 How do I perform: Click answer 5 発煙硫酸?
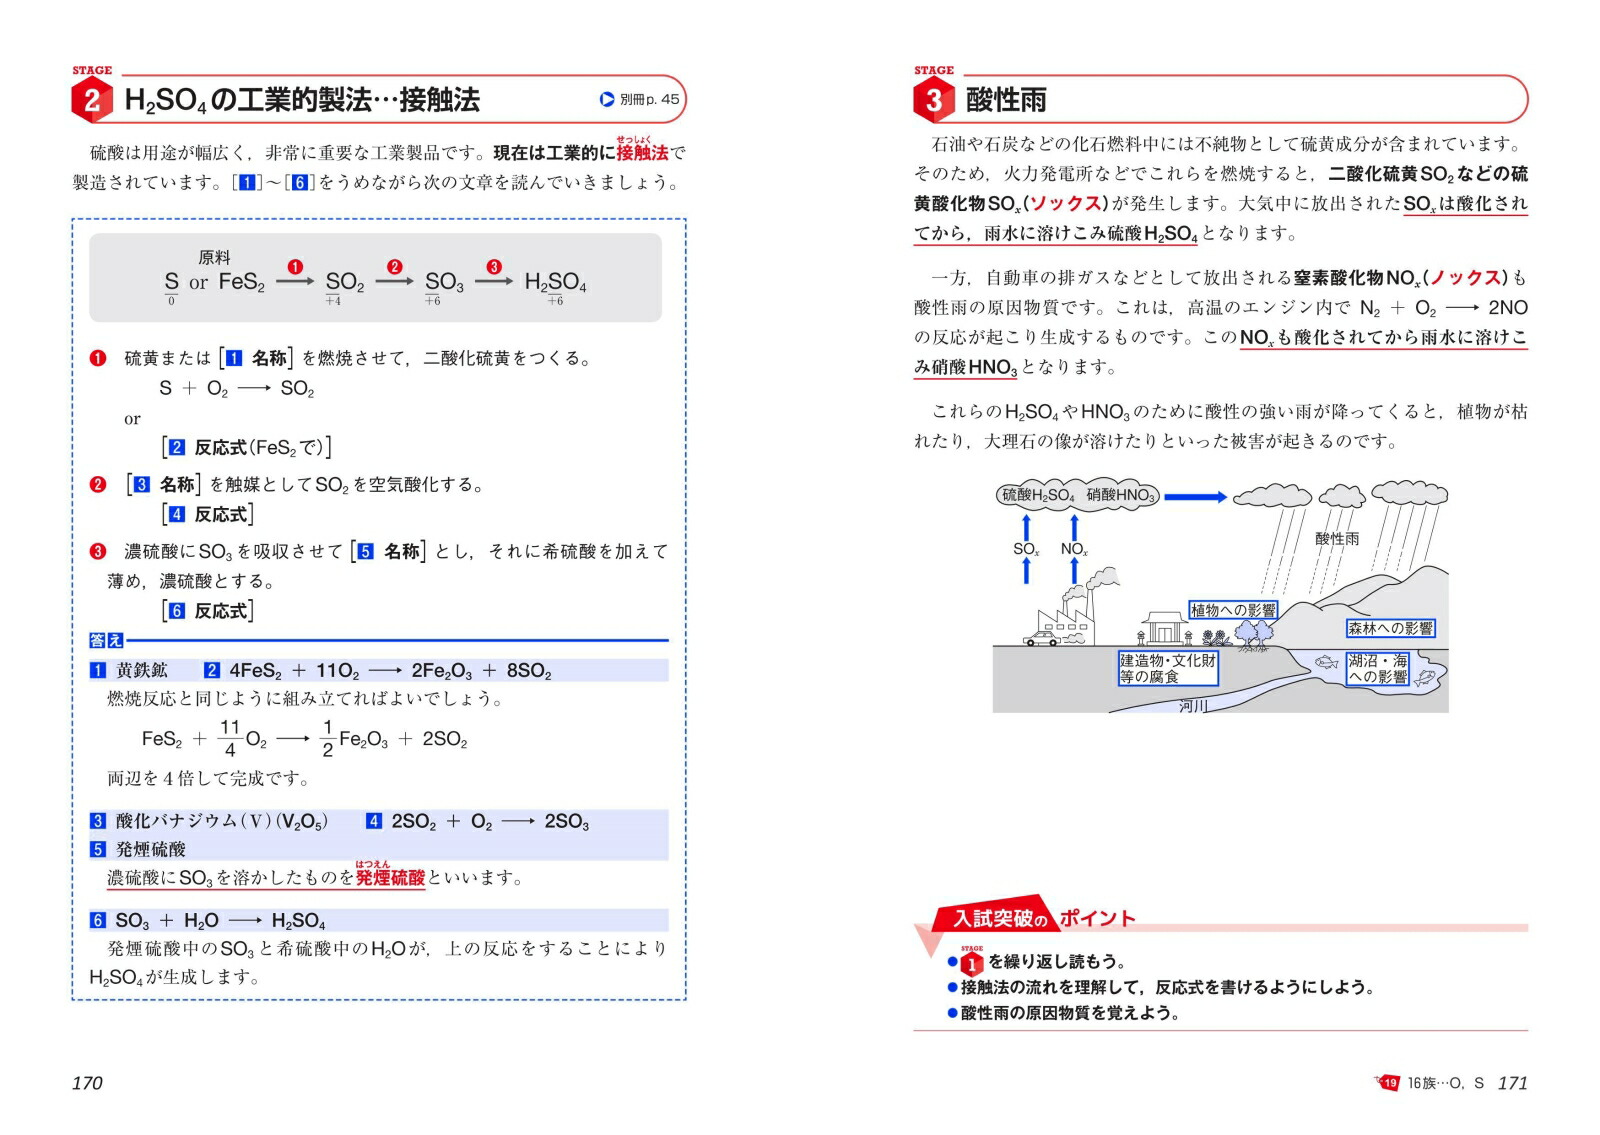pyautogui.click(x=138, y=849)
